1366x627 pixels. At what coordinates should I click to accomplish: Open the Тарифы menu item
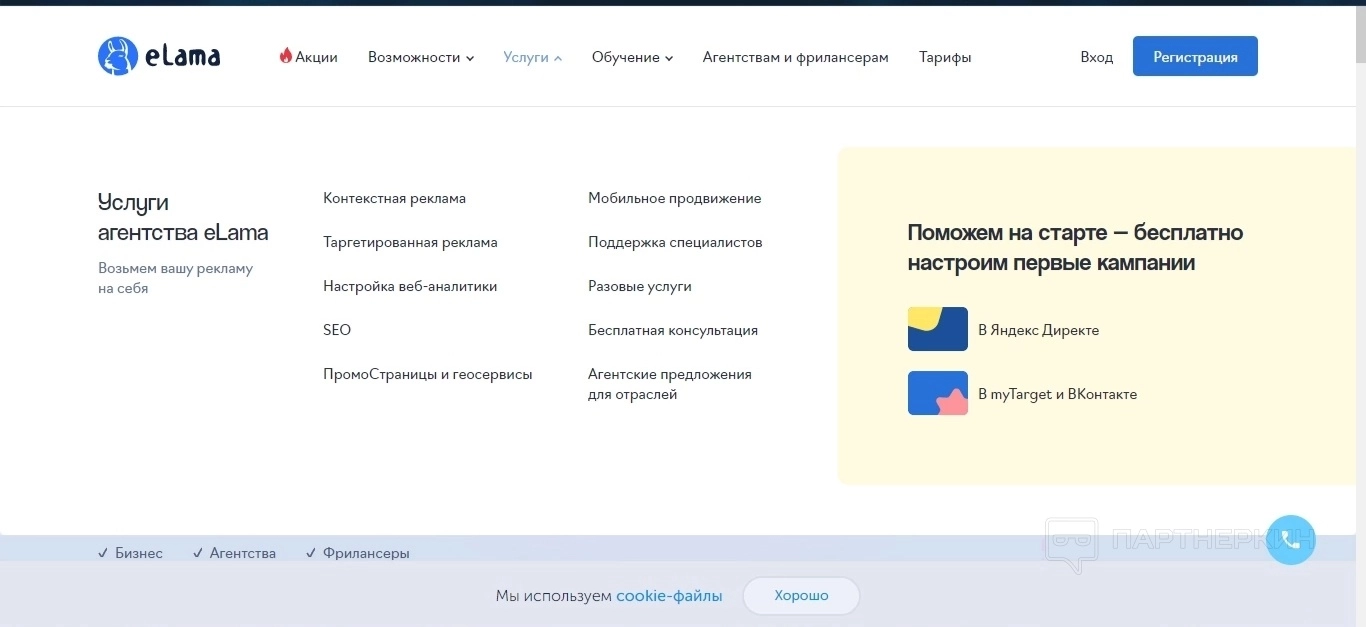tap(945, 58)
